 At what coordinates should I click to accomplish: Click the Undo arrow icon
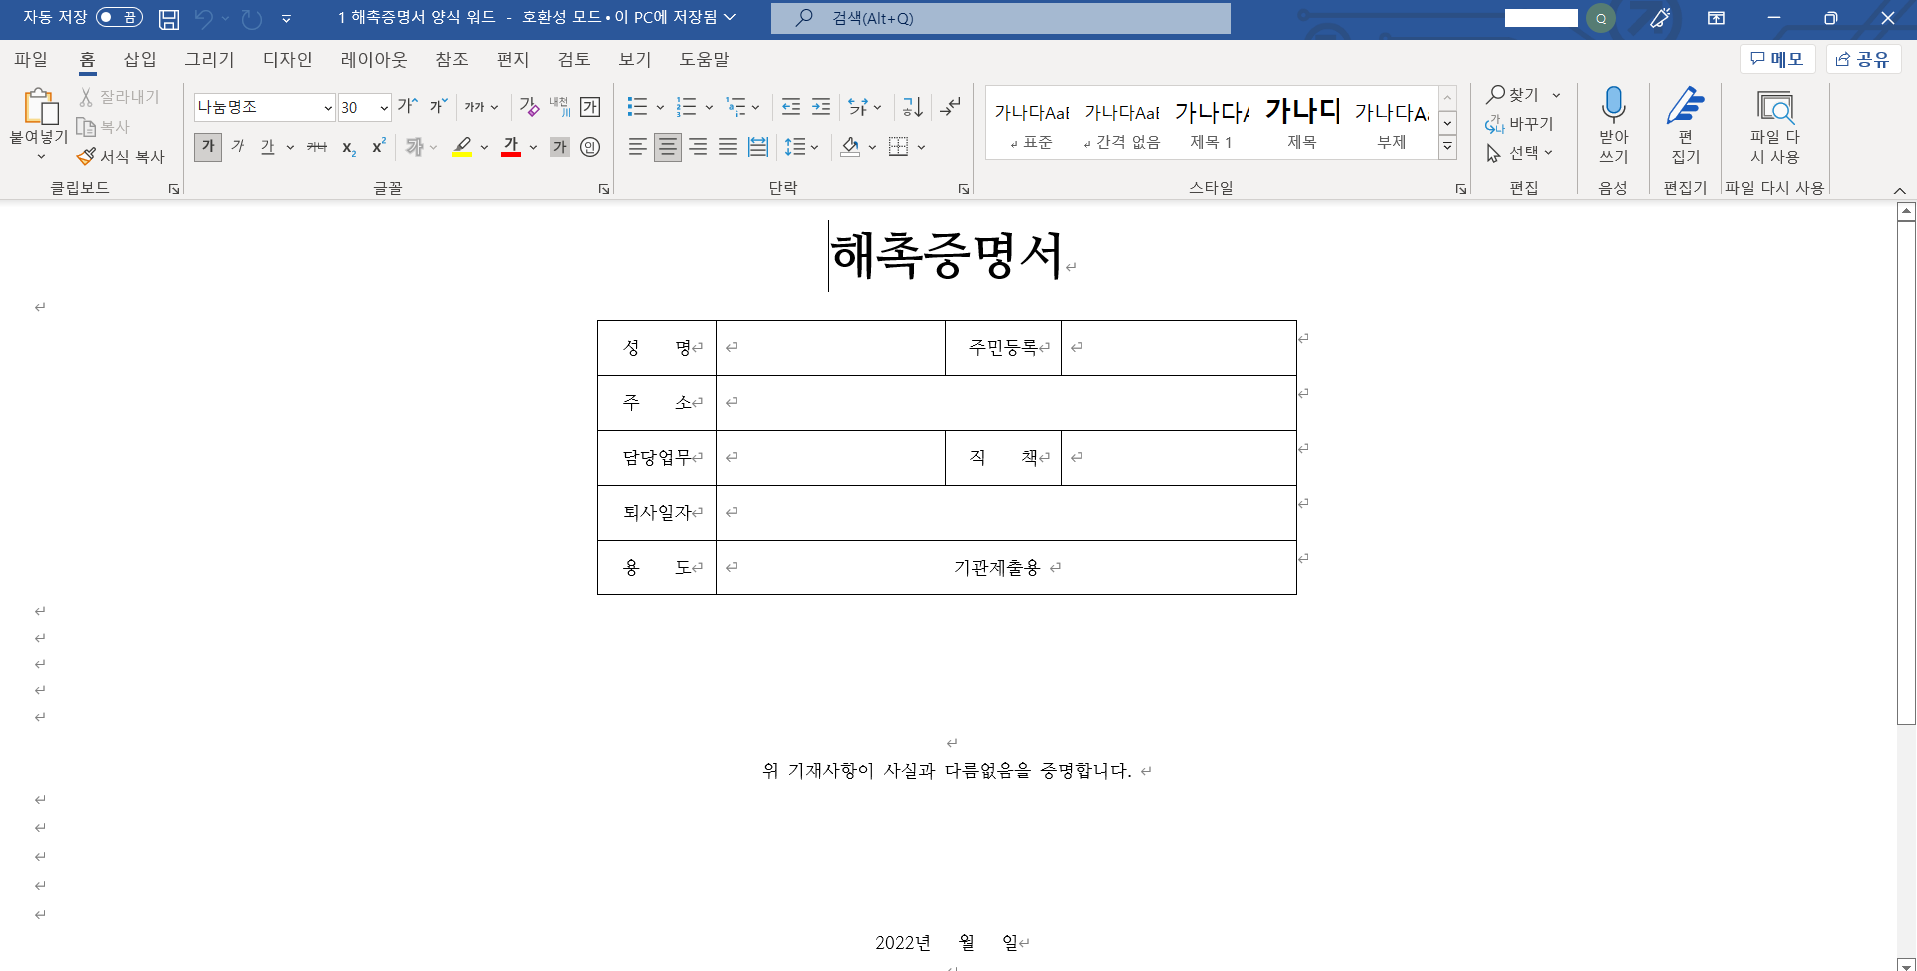point(204,18)
